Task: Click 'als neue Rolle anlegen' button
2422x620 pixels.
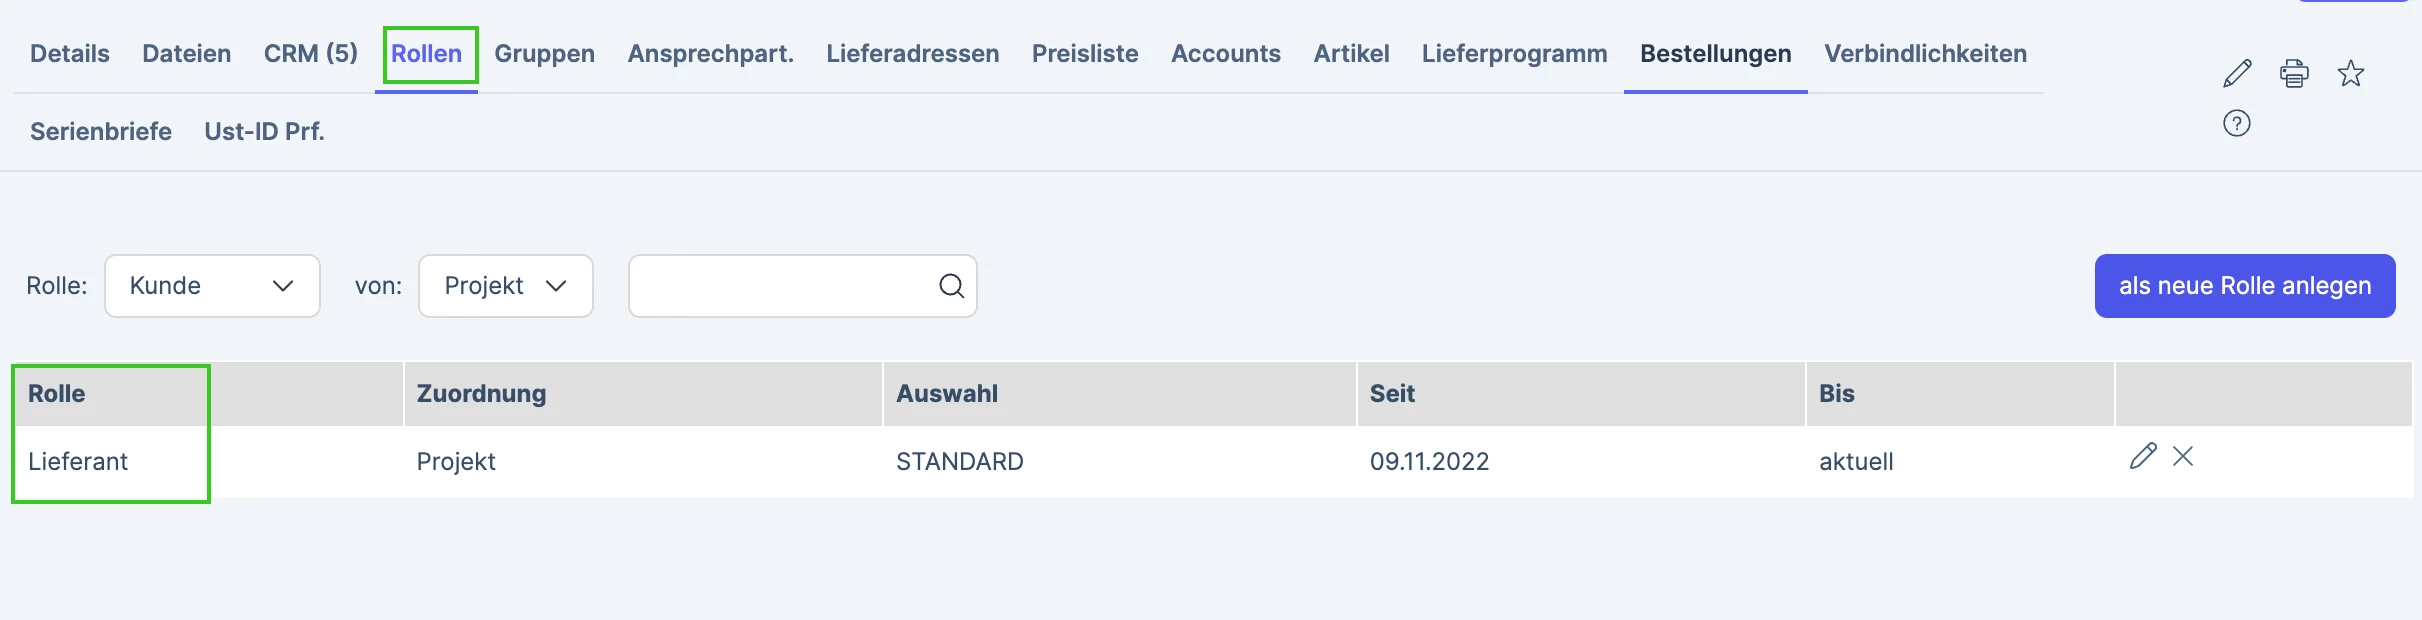Action: [2245, 286]
